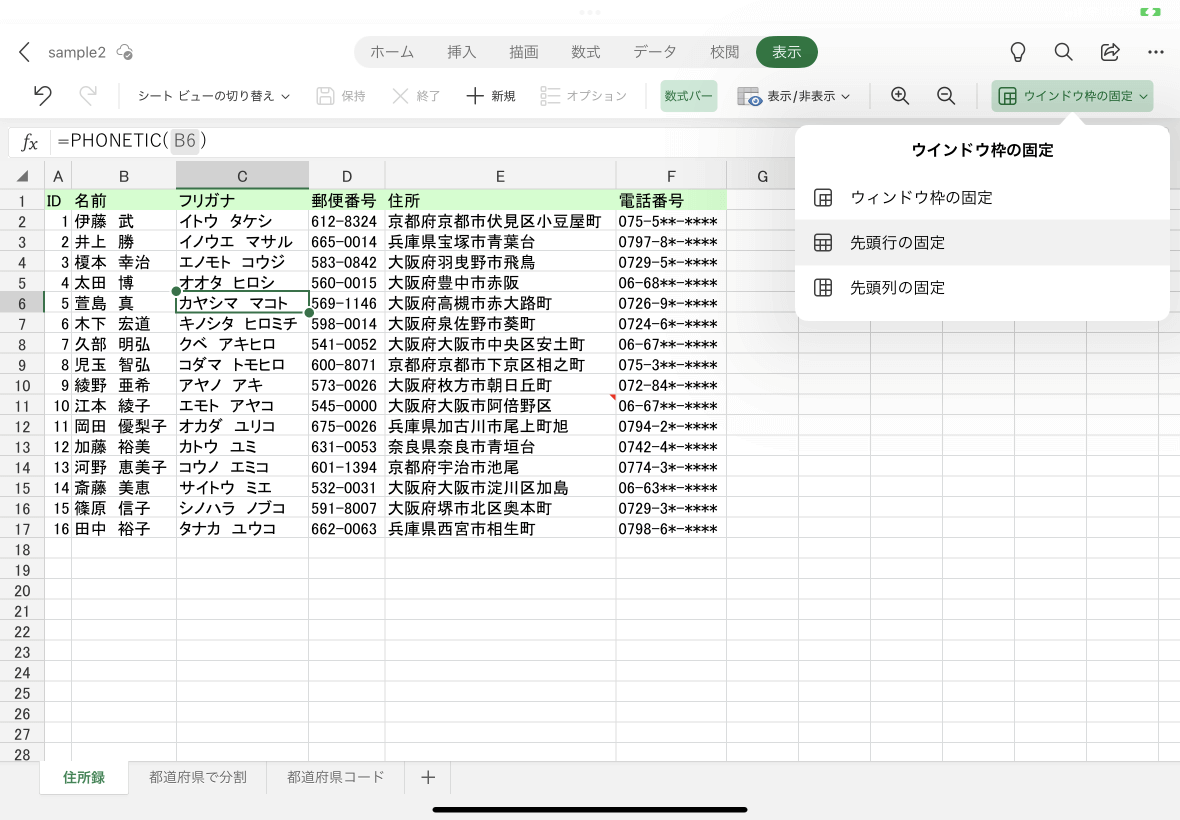
Task: Click cell サイトウ ミエ
Action: click(242, 487)
